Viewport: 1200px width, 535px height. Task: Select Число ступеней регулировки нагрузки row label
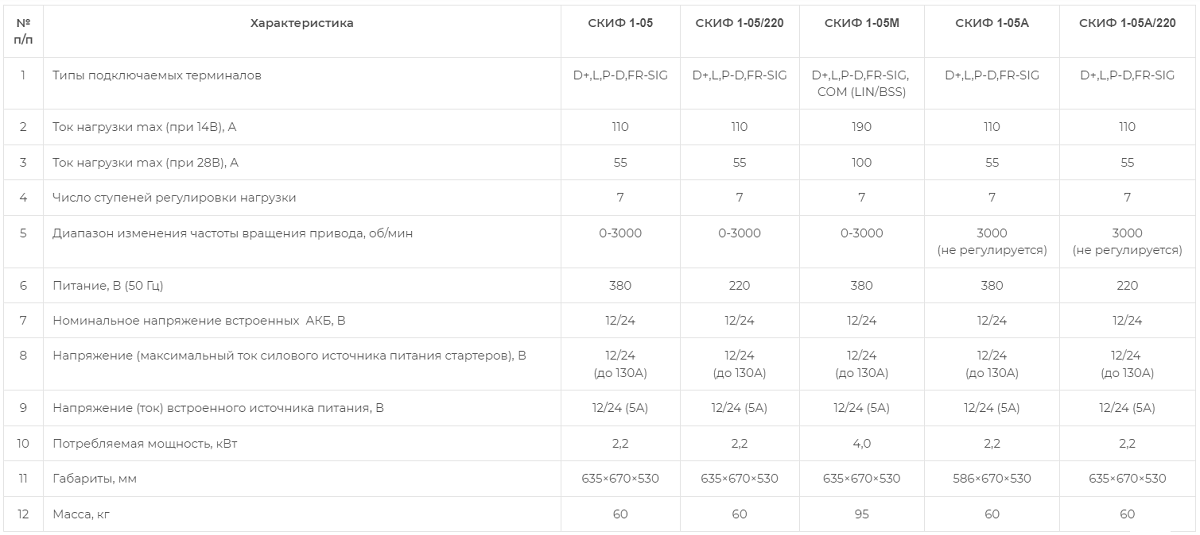tap(174, 198)
